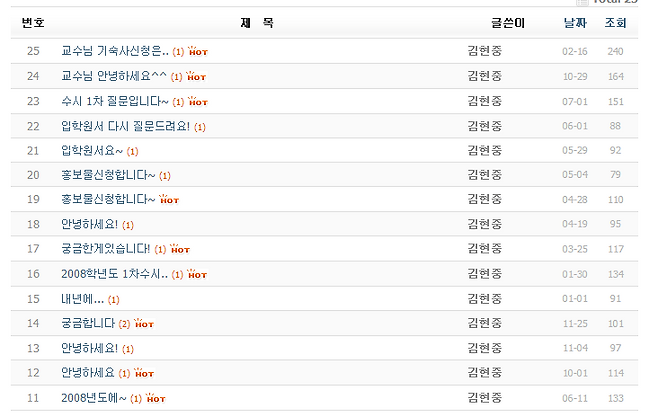Image resolution: width=658 pixels, height=417 pixels.
Task: Click HOT icon on post 19
Action: click(x=169, y=200)
